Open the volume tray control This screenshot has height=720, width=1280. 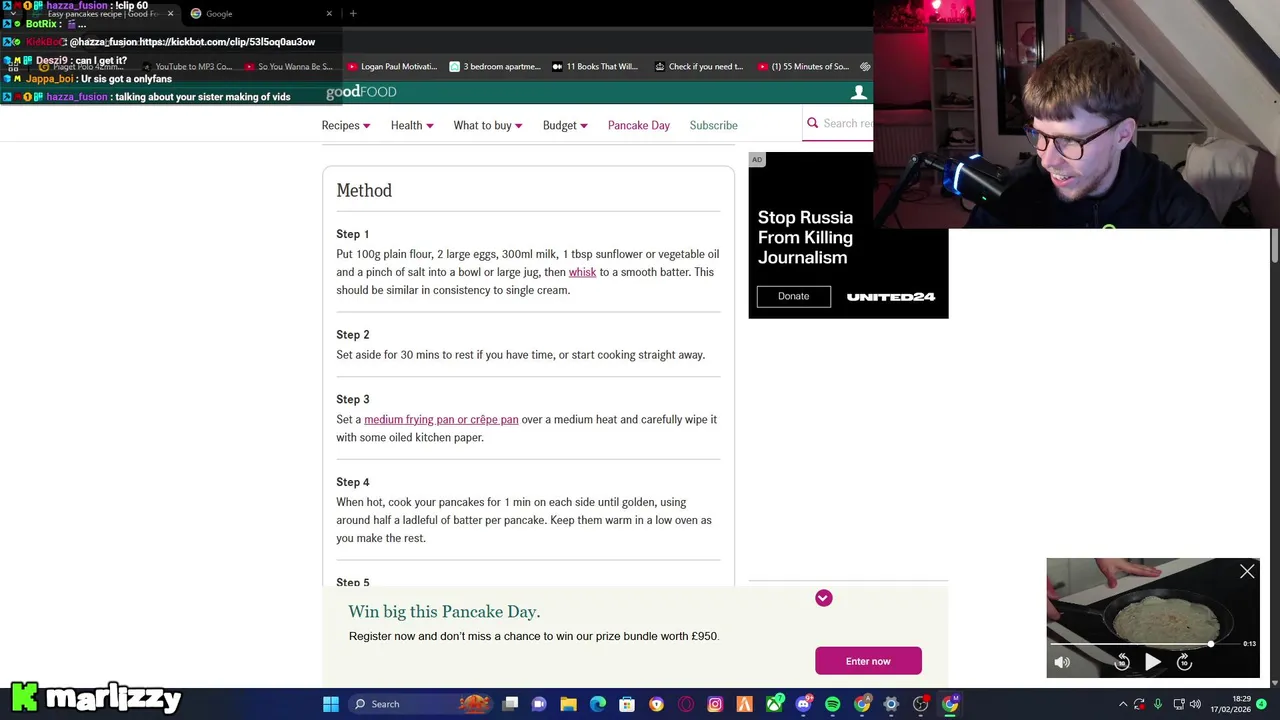(1195, 704)
